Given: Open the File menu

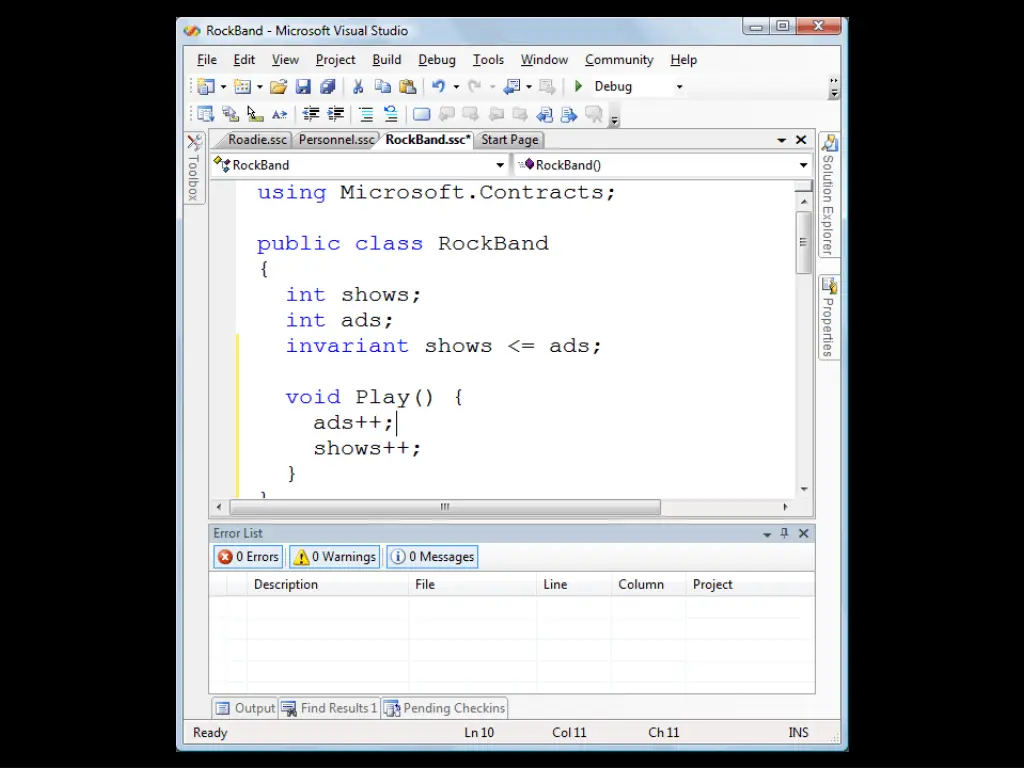Looking at the screenshot, I should pyautogui.click(x=207, y=59).
